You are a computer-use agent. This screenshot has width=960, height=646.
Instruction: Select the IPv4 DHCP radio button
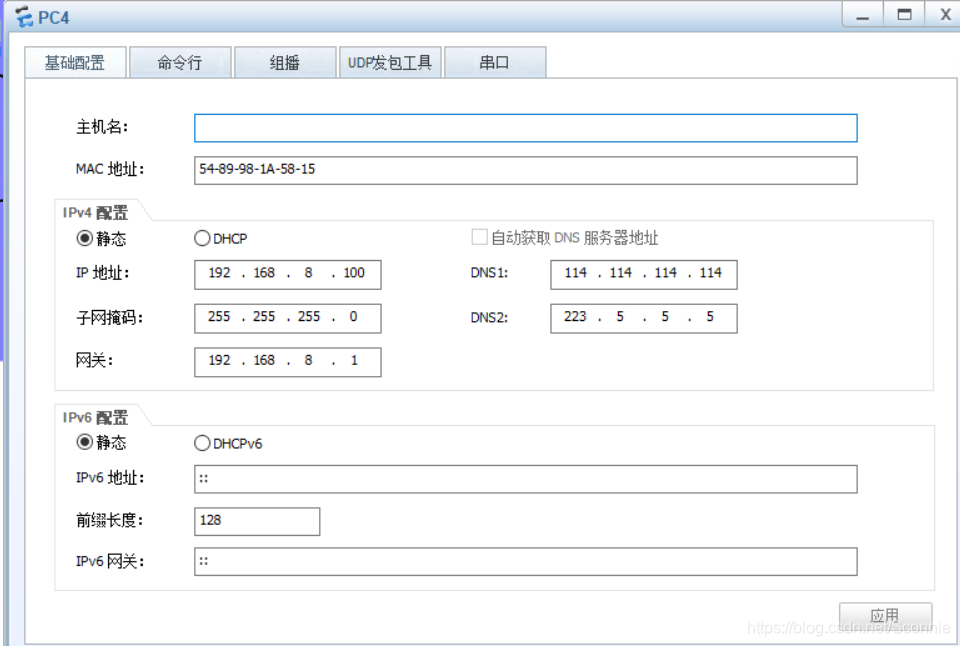pos(202,238)
